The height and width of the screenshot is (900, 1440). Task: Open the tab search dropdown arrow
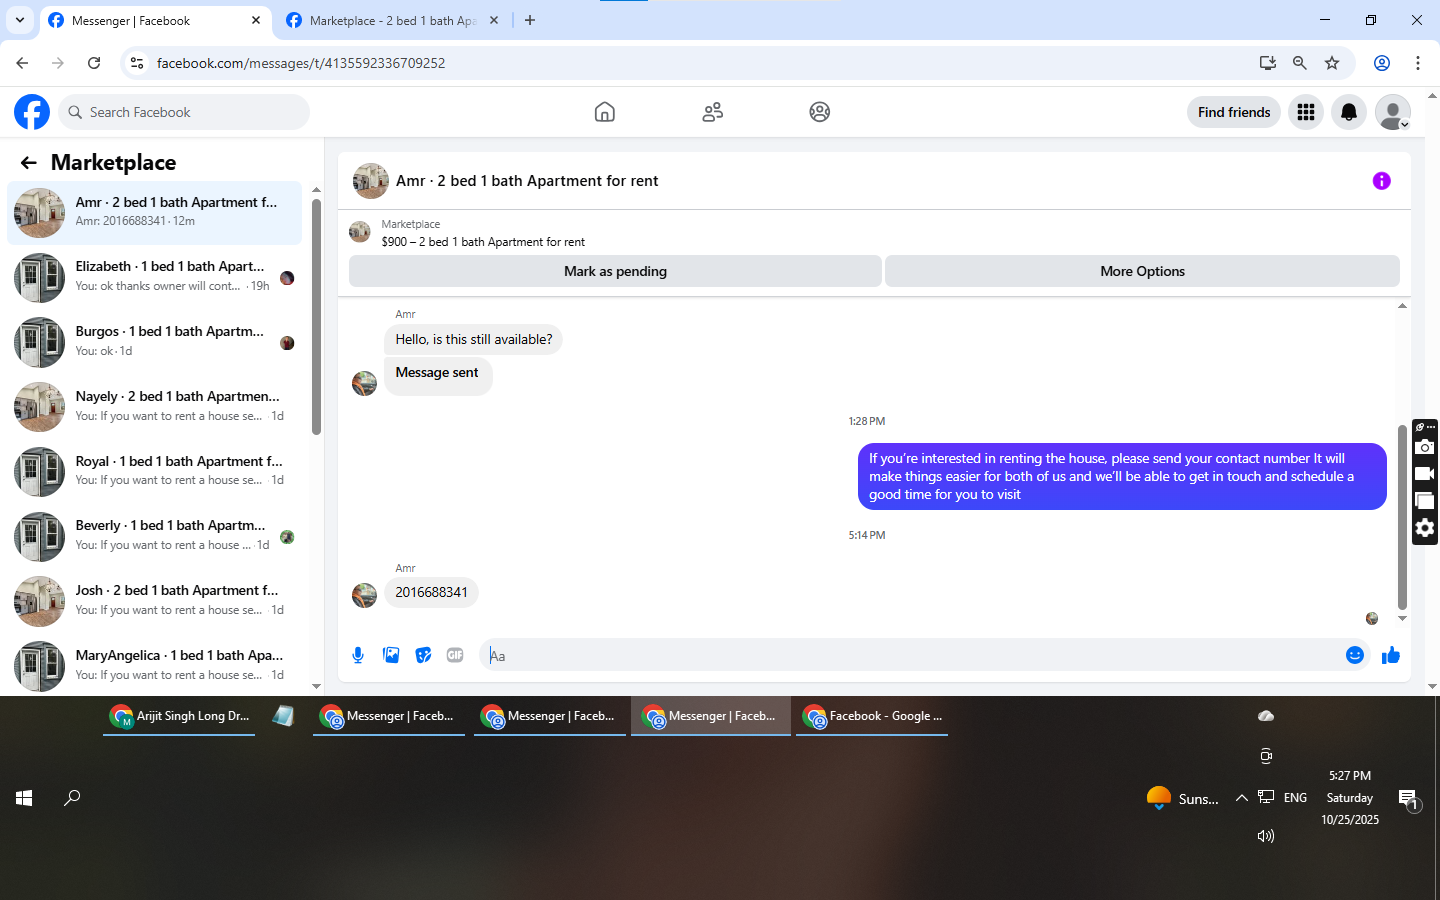click(19, 20)
